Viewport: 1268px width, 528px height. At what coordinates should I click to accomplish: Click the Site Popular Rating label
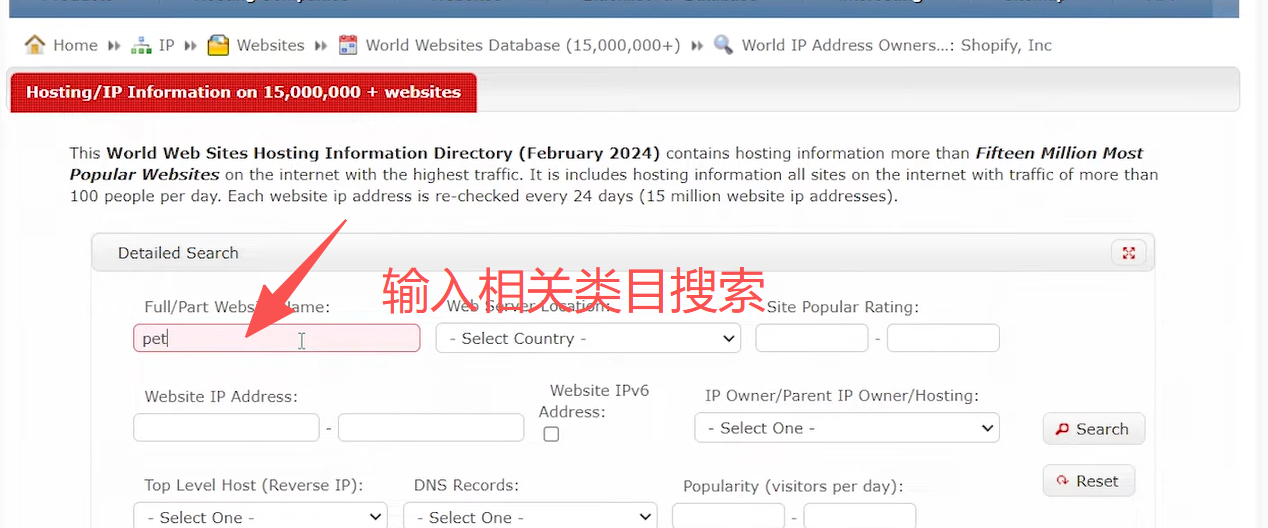pos(843,307)
